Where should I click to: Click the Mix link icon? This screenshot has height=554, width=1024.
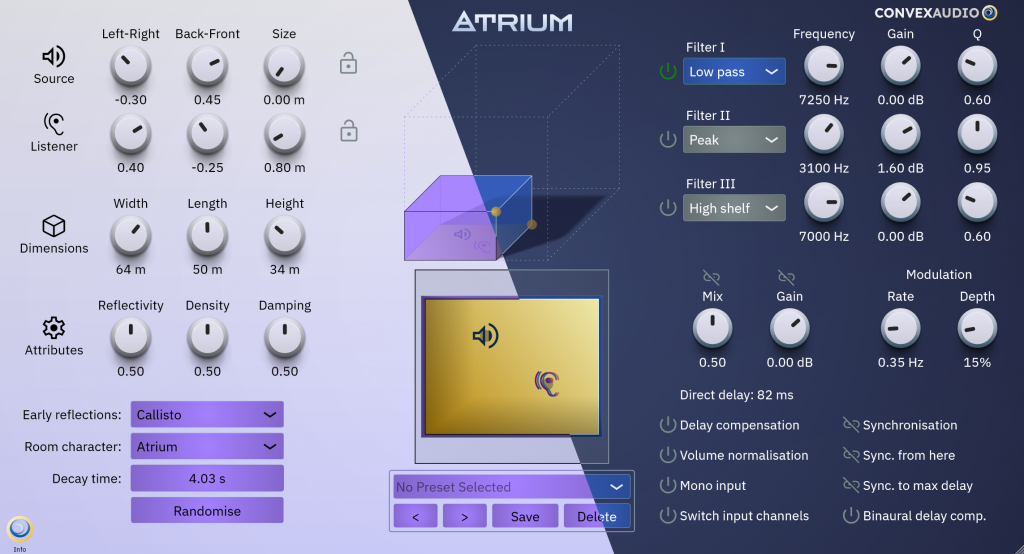(711, 277)
